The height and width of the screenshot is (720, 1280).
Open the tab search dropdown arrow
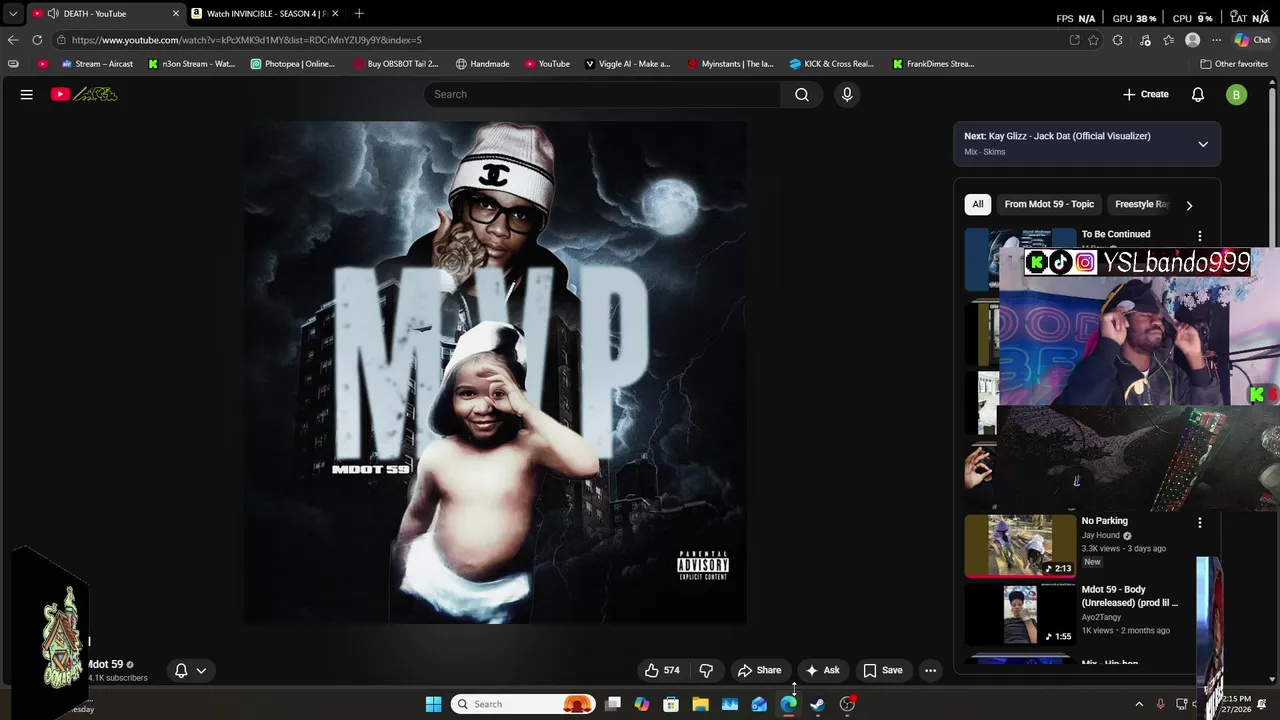[x=13, y=14]
